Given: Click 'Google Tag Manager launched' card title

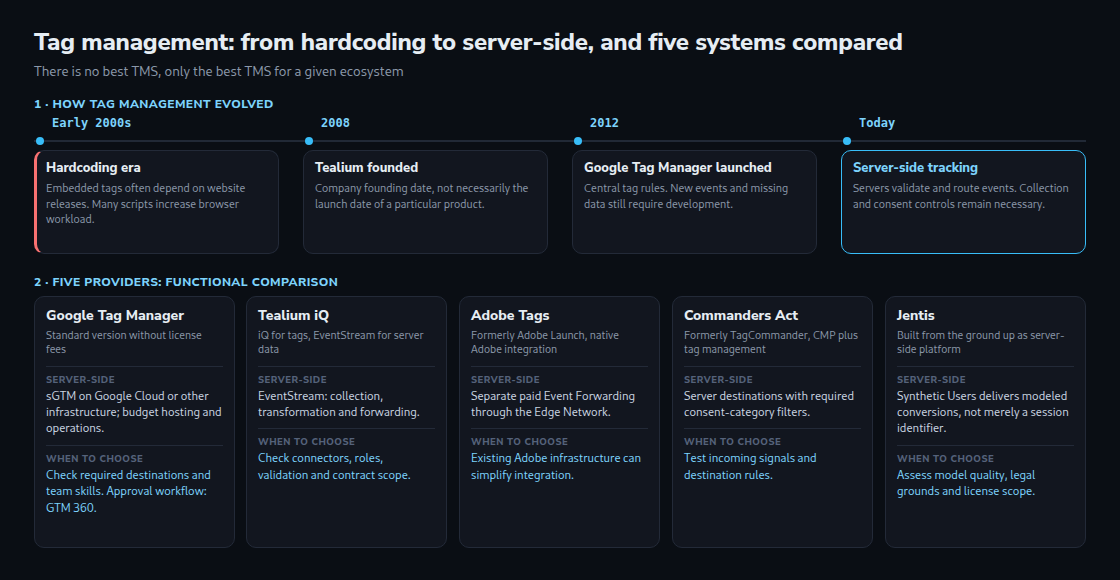Looking at the screenshot, I should 678,167.
